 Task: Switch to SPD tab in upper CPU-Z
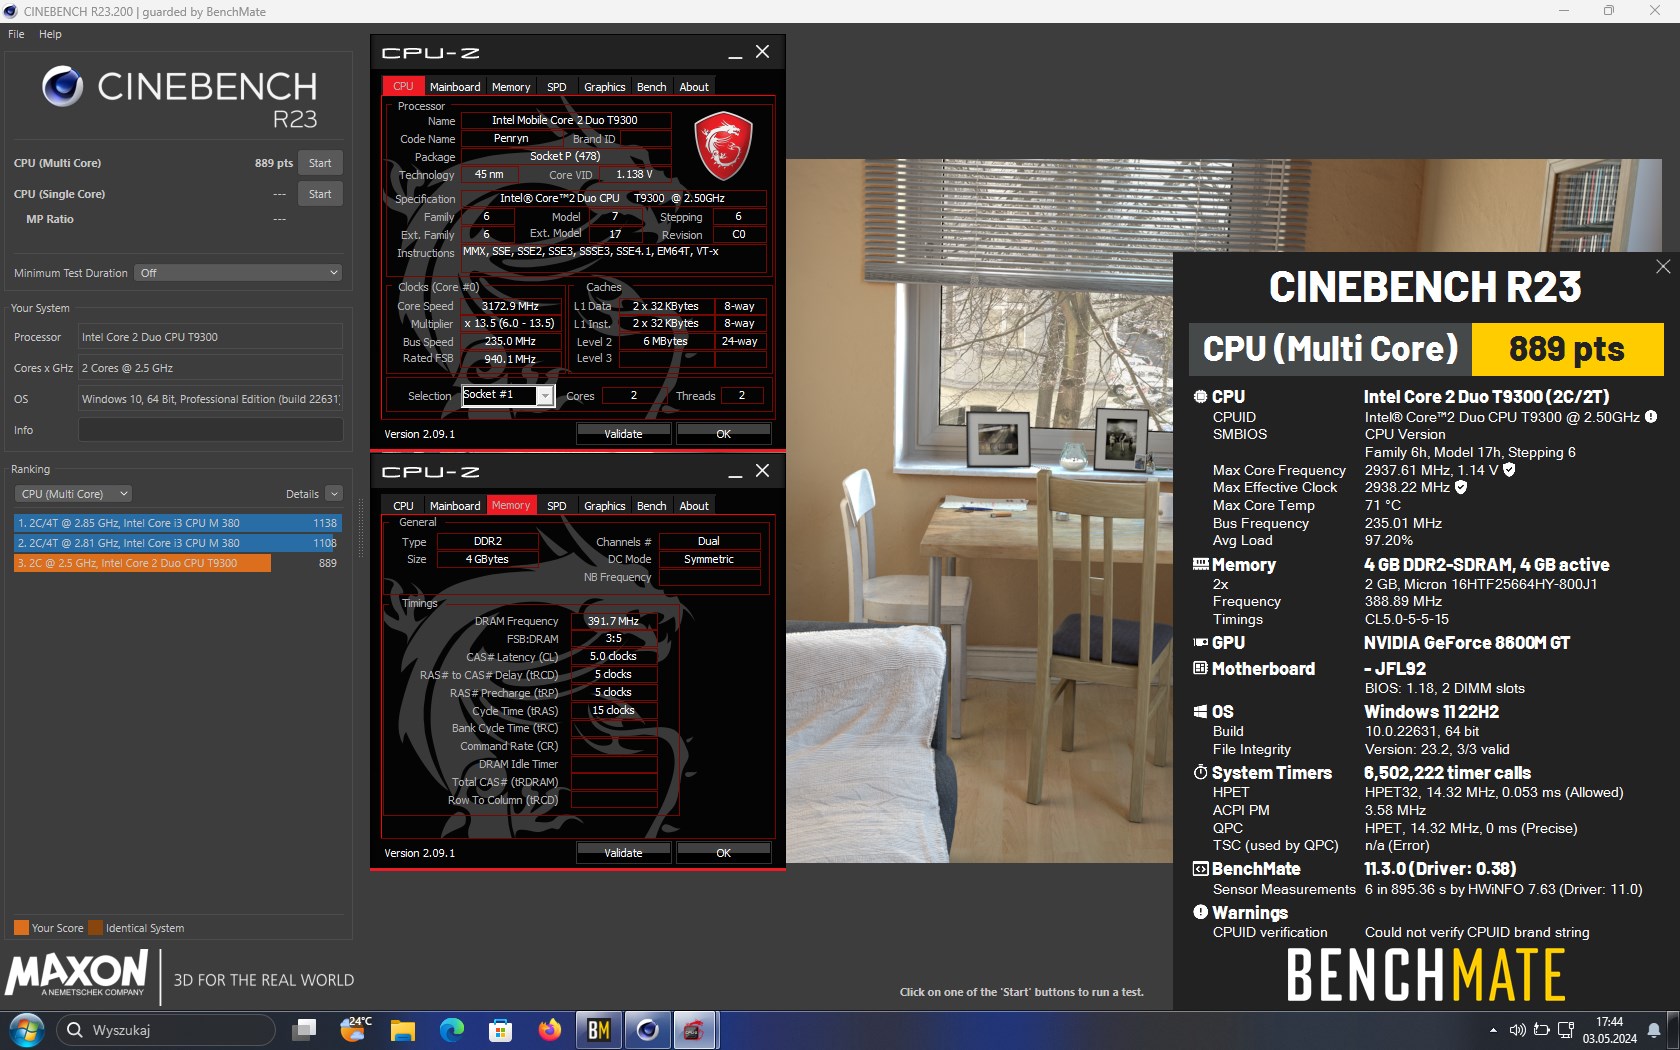point(557,87)
